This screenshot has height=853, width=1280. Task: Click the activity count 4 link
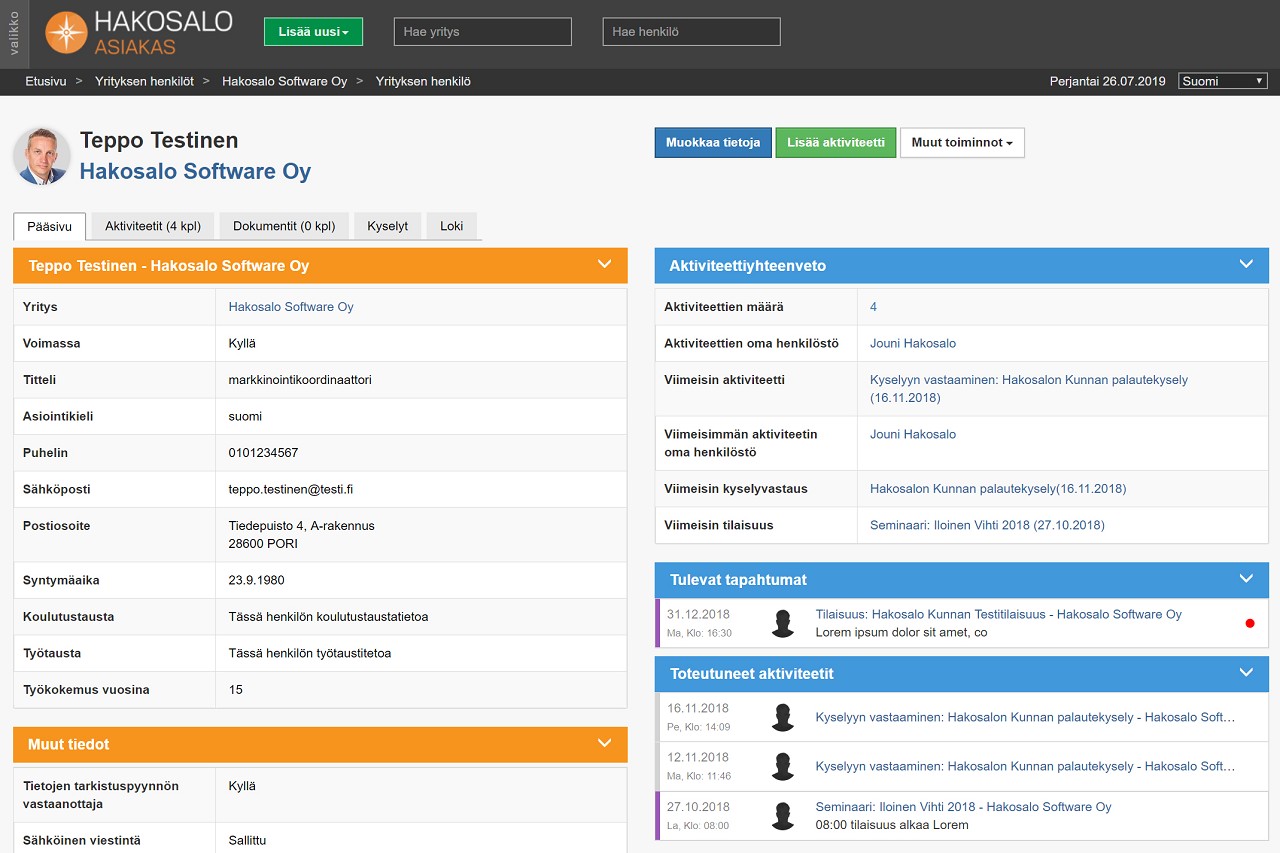873,307
